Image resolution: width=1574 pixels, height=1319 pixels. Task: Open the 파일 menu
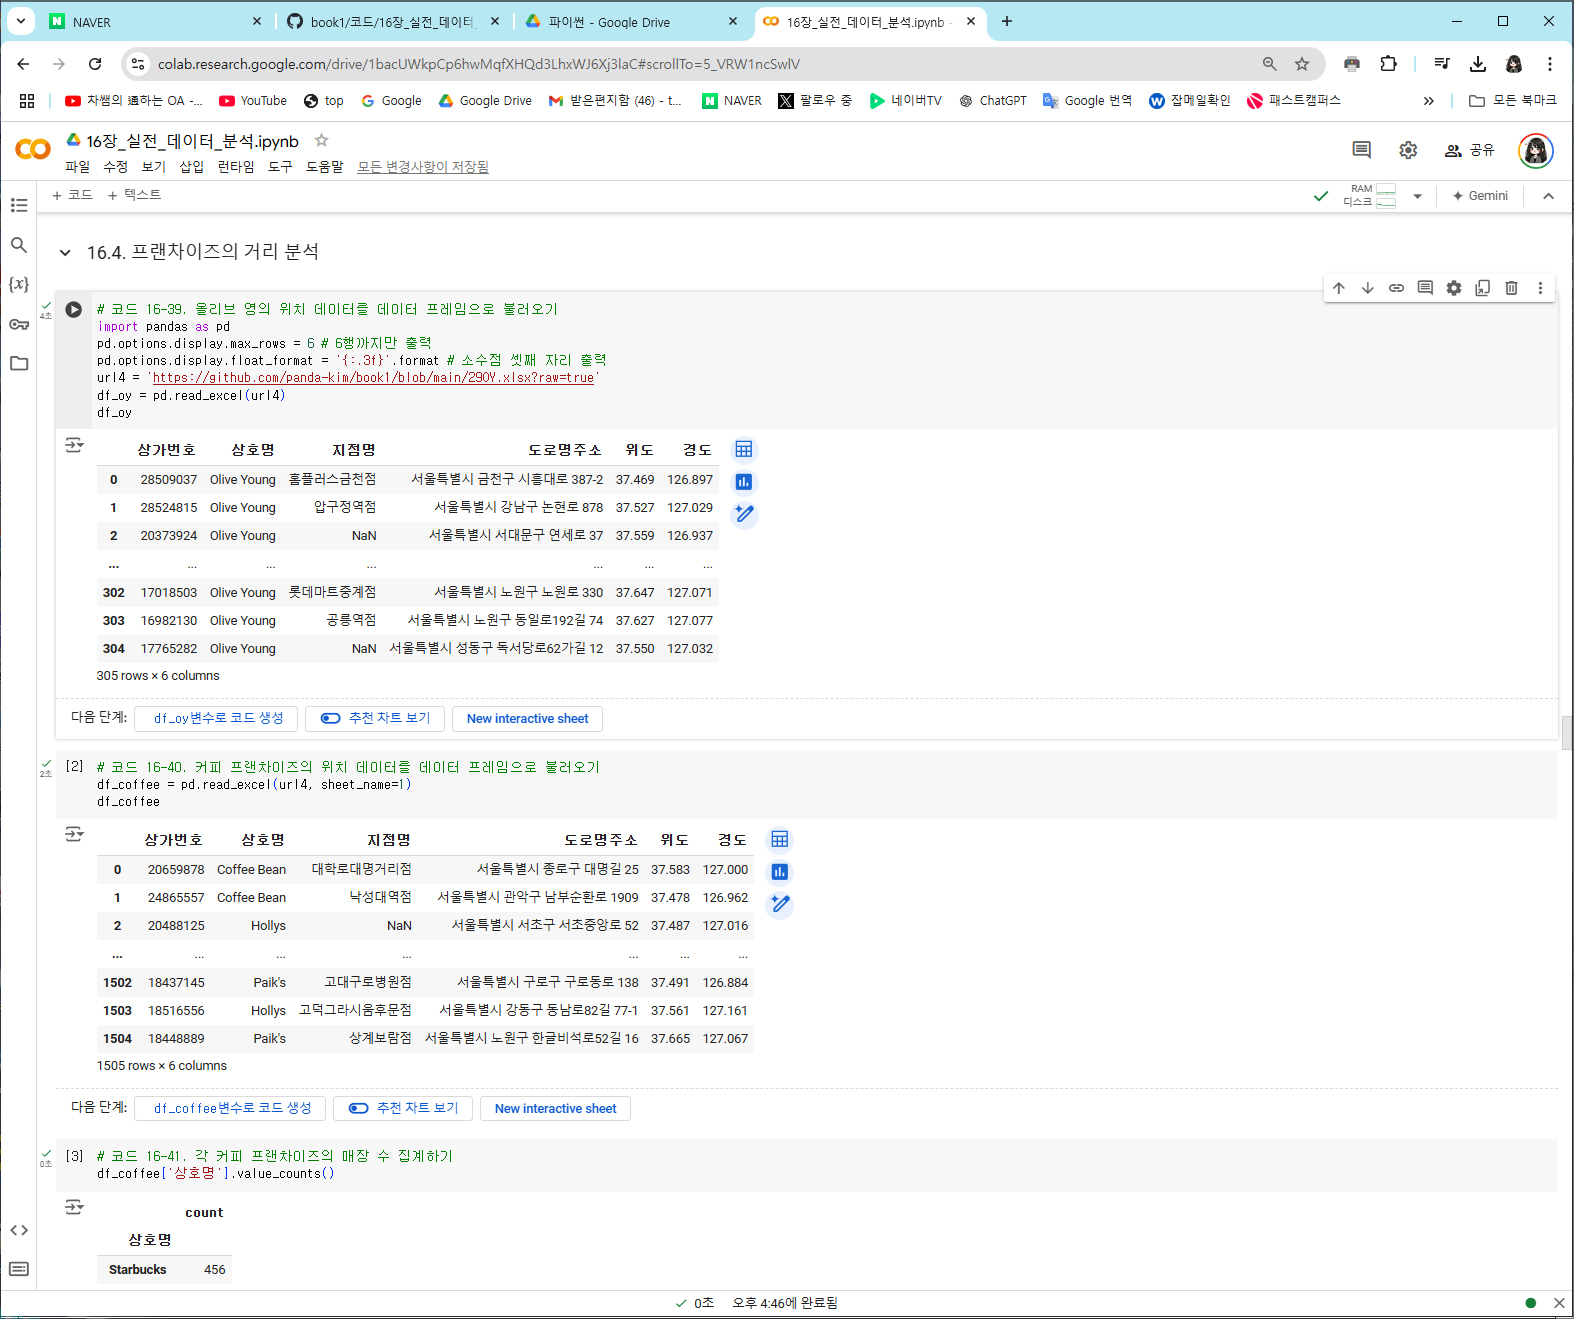[x=77, y=167]
